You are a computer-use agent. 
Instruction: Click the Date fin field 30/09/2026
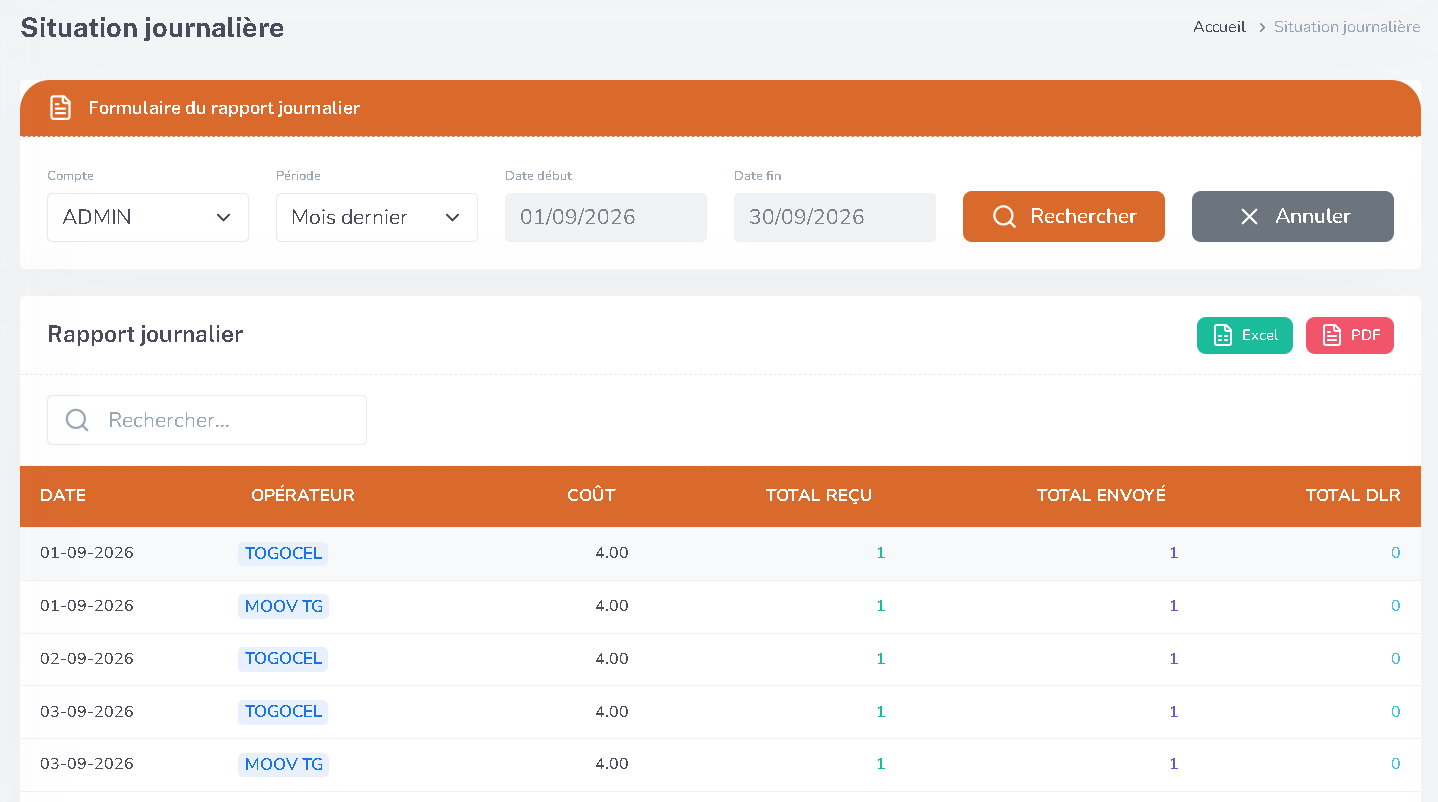(x=835, y=217)
